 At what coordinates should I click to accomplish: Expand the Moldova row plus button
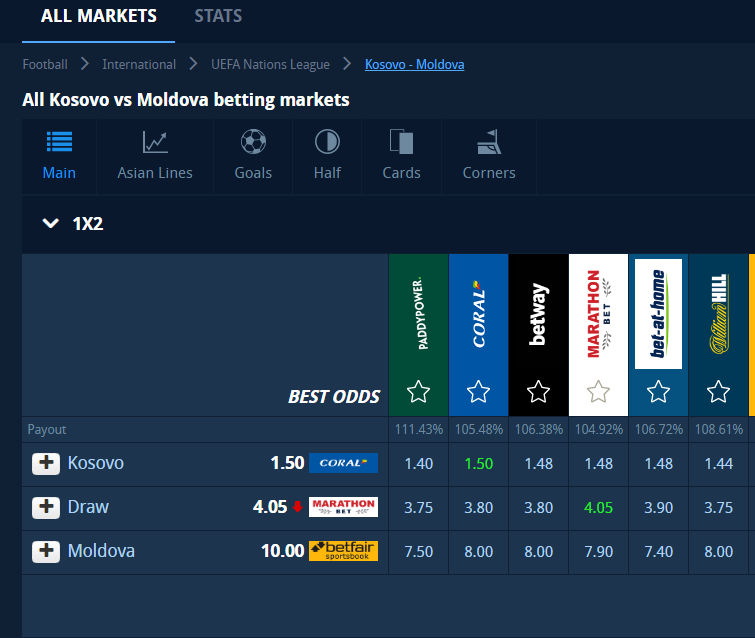coord(46,551)
